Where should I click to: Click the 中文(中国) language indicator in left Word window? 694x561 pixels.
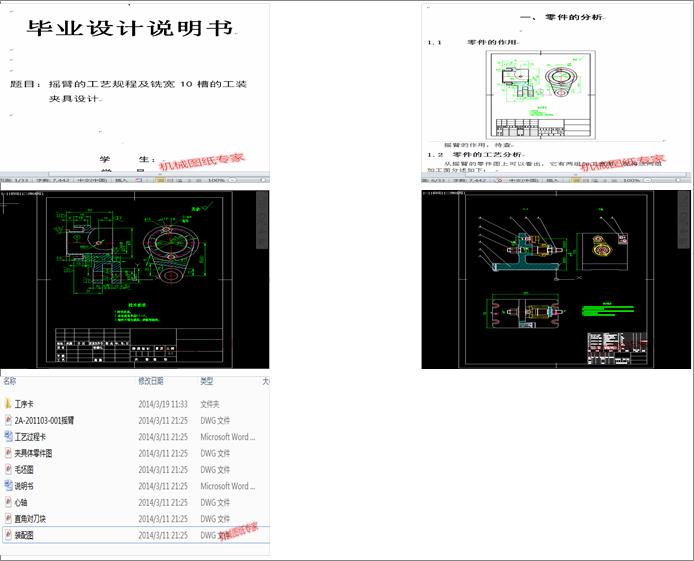93,180
